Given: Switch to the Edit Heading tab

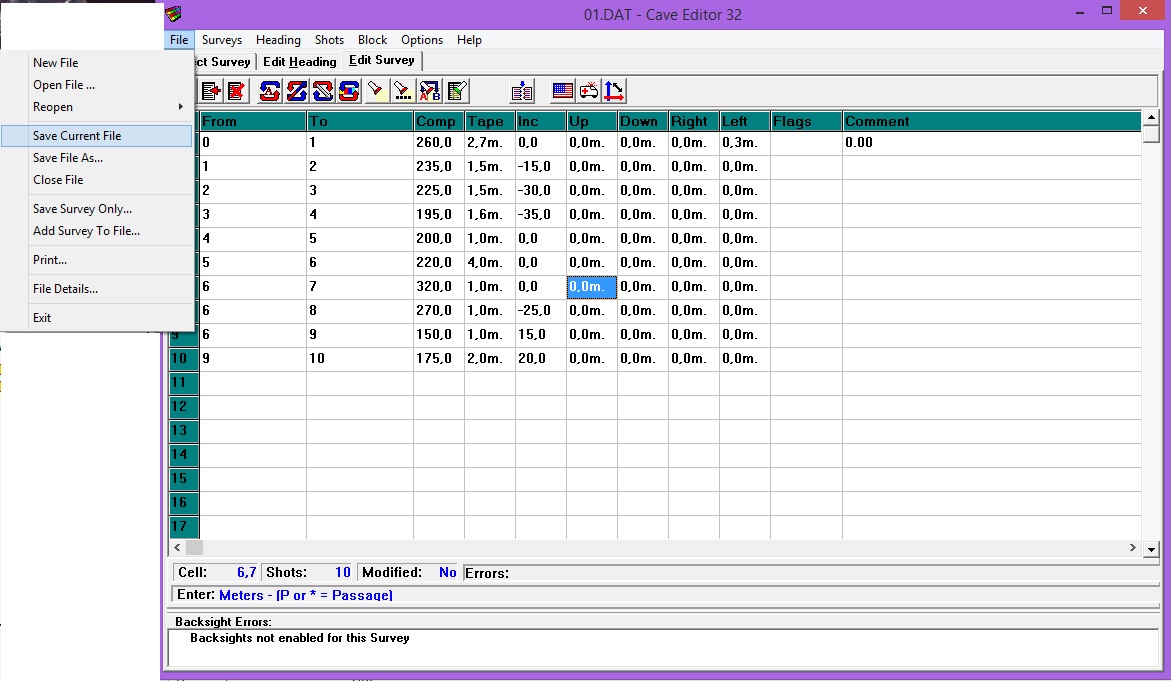Looking at the screenshot, I should tap(299, 62).
